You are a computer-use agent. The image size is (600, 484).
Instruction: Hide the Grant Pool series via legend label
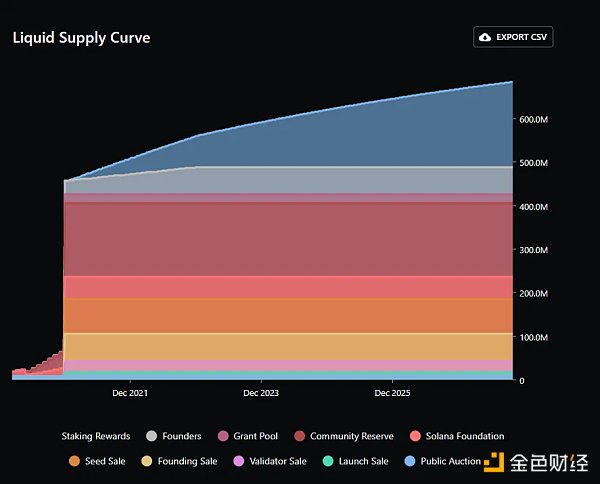tap(255, 436)
